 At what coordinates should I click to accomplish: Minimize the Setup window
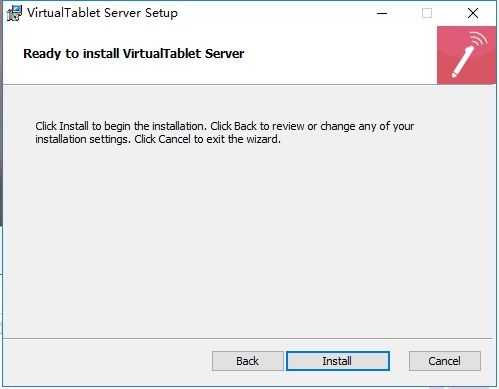pos(382,13)
